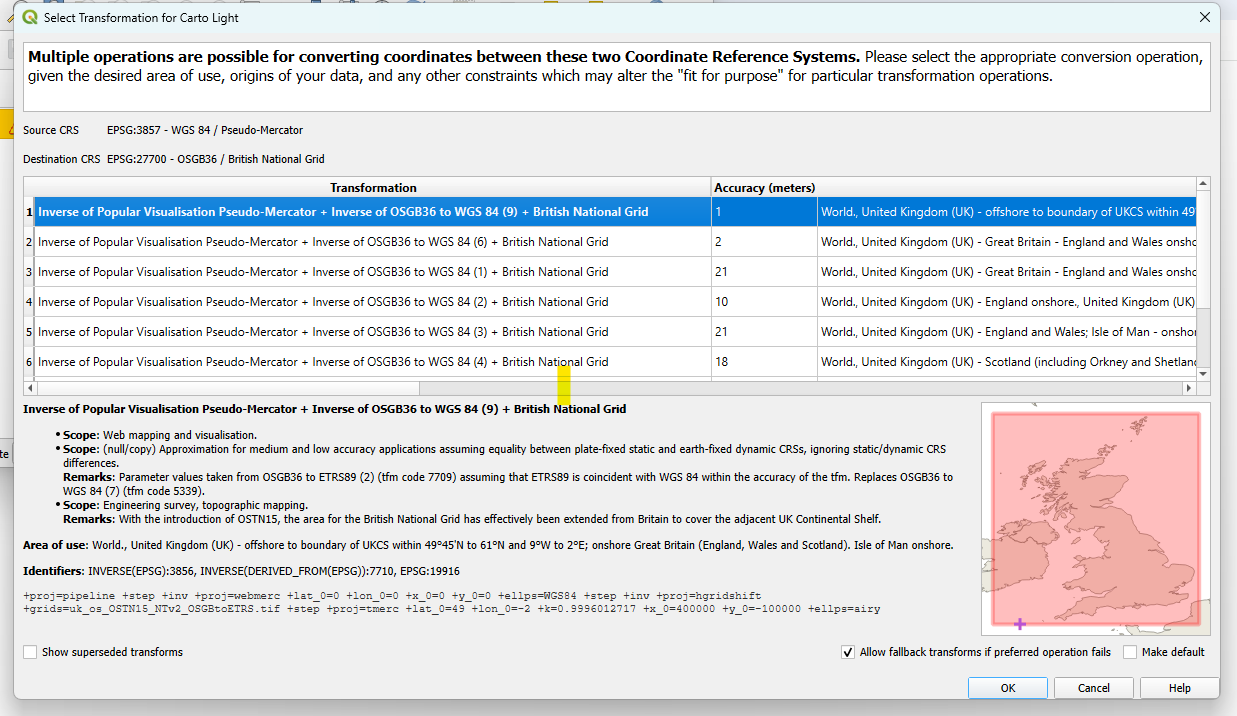Image resolution: width=1237 pixels, height=716 pixels.
Task: Click accuracy cell showing 10
Action: click(764, 302)
